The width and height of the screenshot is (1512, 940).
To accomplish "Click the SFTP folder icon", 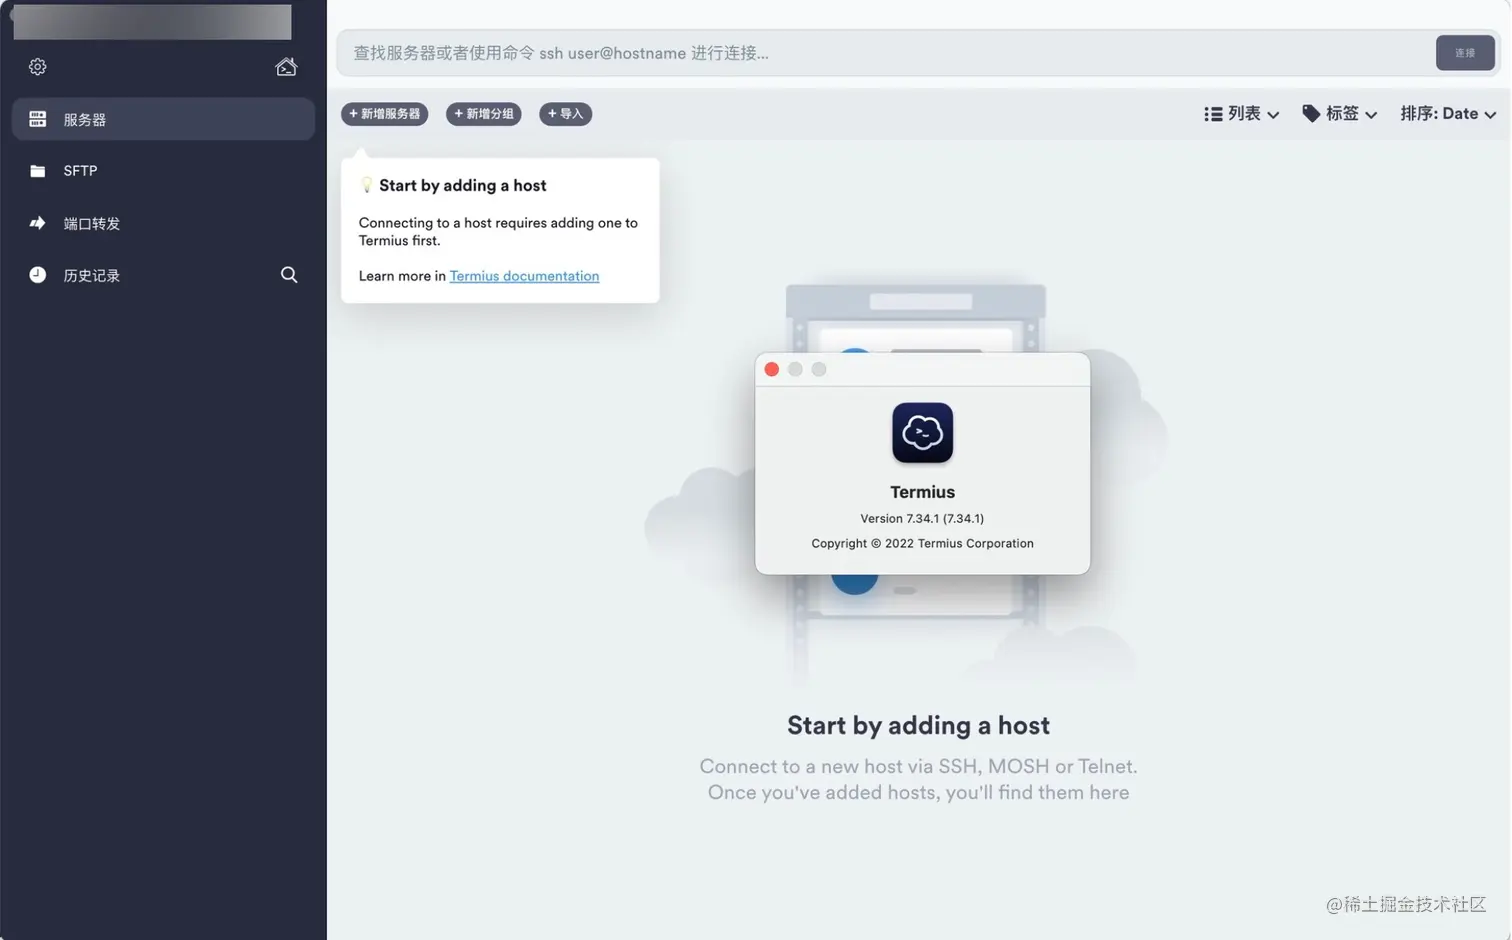I will point(37,171).
